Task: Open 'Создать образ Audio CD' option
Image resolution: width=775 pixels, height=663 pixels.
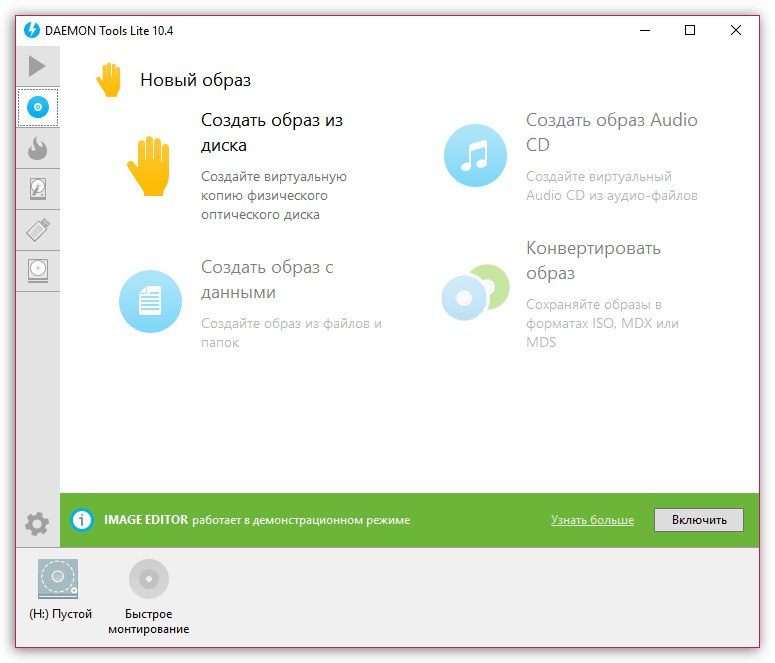Action: coord(611,133)
